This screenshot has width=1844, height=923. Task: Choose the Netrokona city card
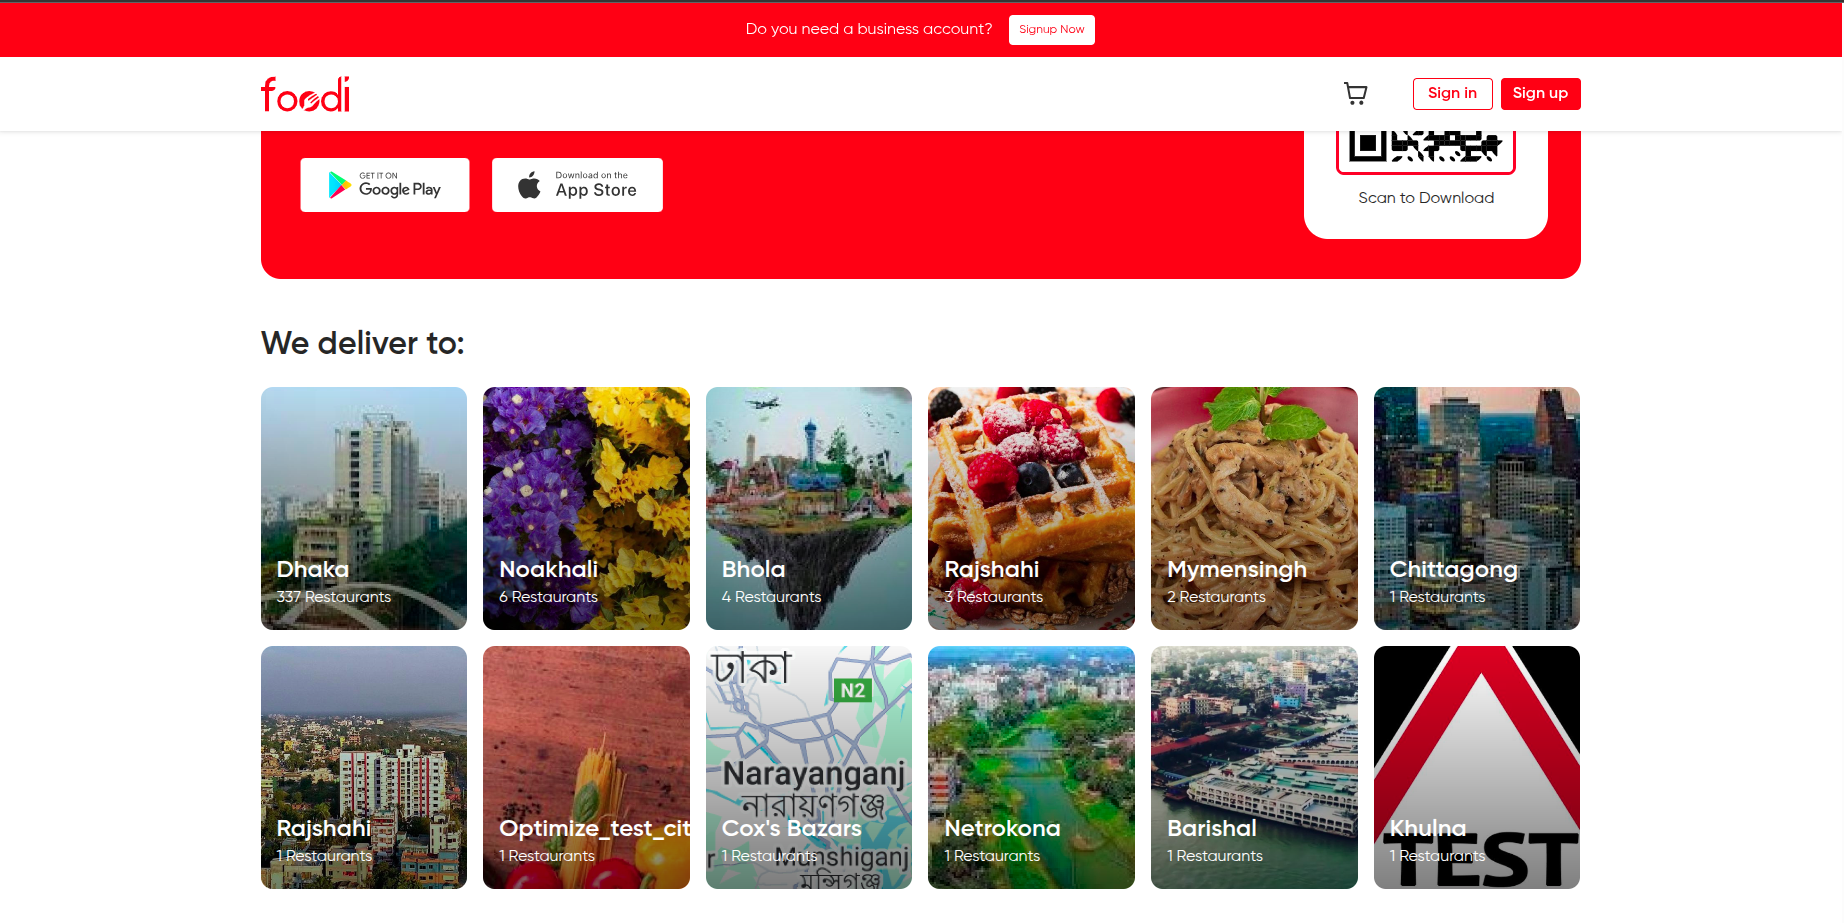tap(1031, 767)
